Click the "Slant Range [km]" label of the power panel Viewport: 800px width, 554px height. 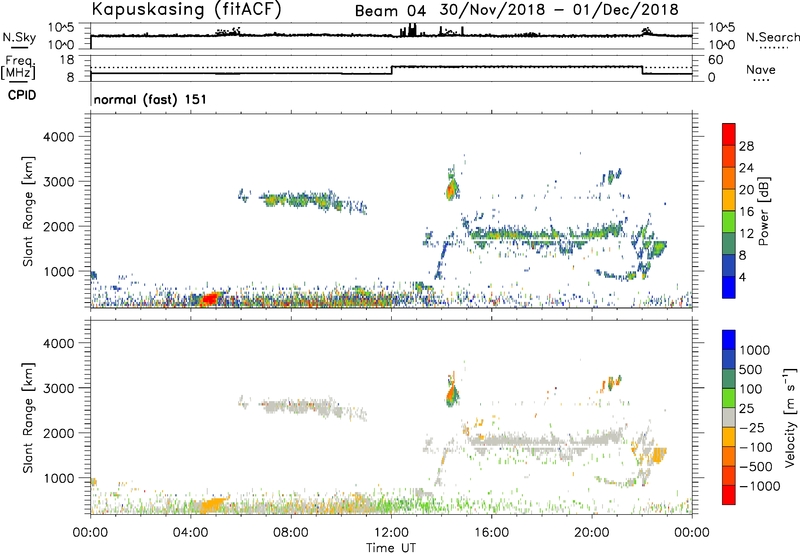click(x=28, y=211)
